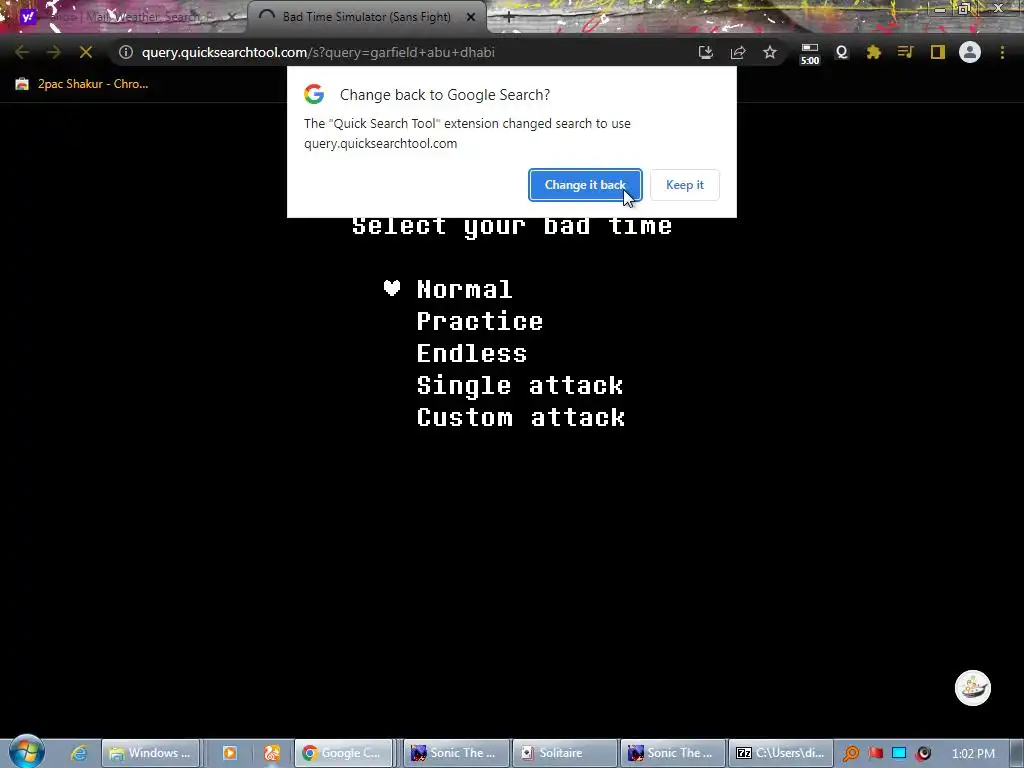
Task: Select Normal mode
Action: coord(464,289)
